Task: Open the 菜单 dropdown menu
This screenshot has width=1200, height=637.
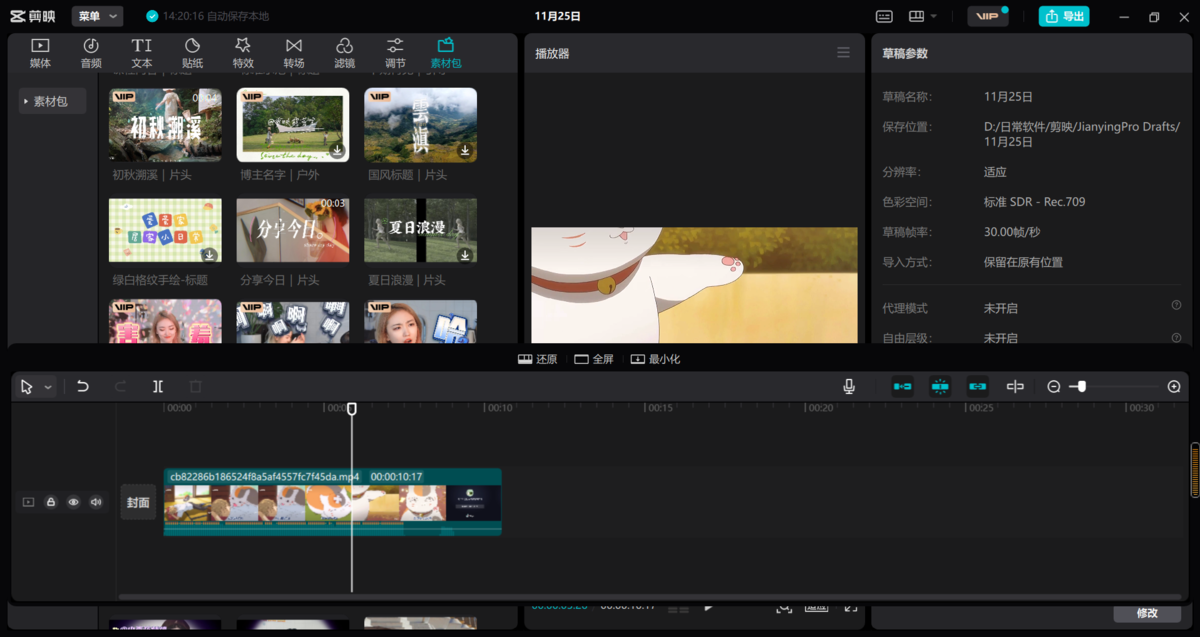Action: pos(97,16)
